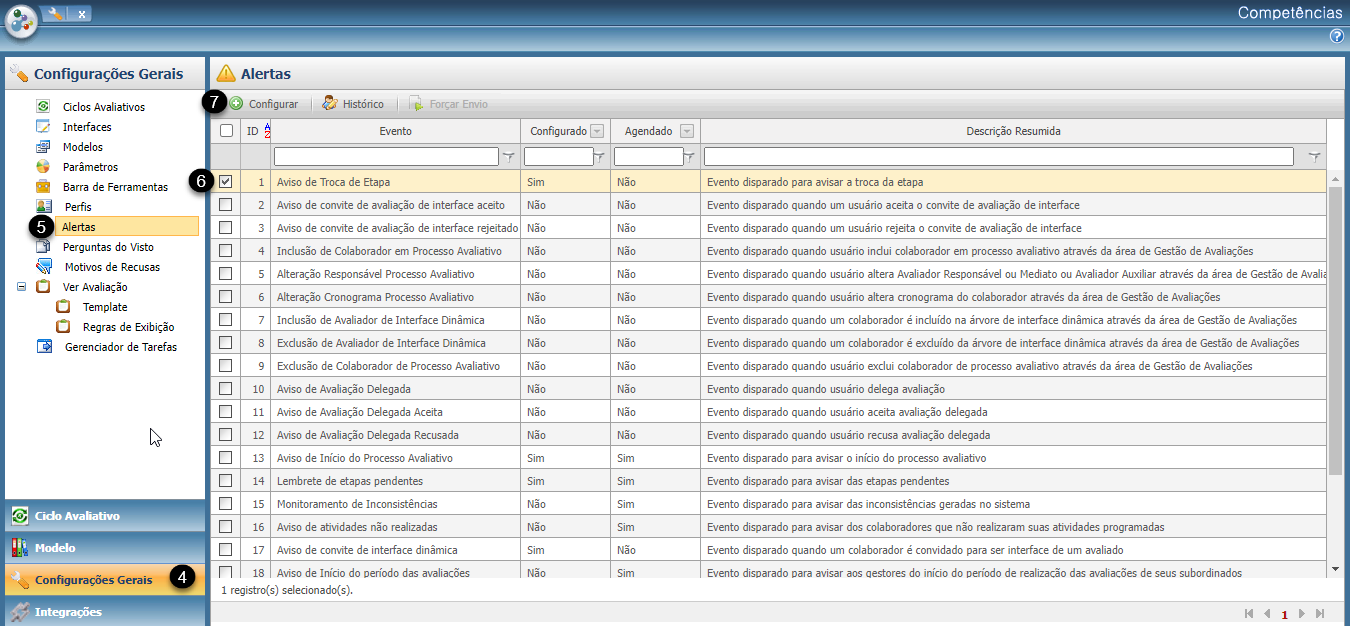Check the Aviso de Avaliação Delegada row checkbox
Viewport: 1350px width, 626px height.
(226, 388)
